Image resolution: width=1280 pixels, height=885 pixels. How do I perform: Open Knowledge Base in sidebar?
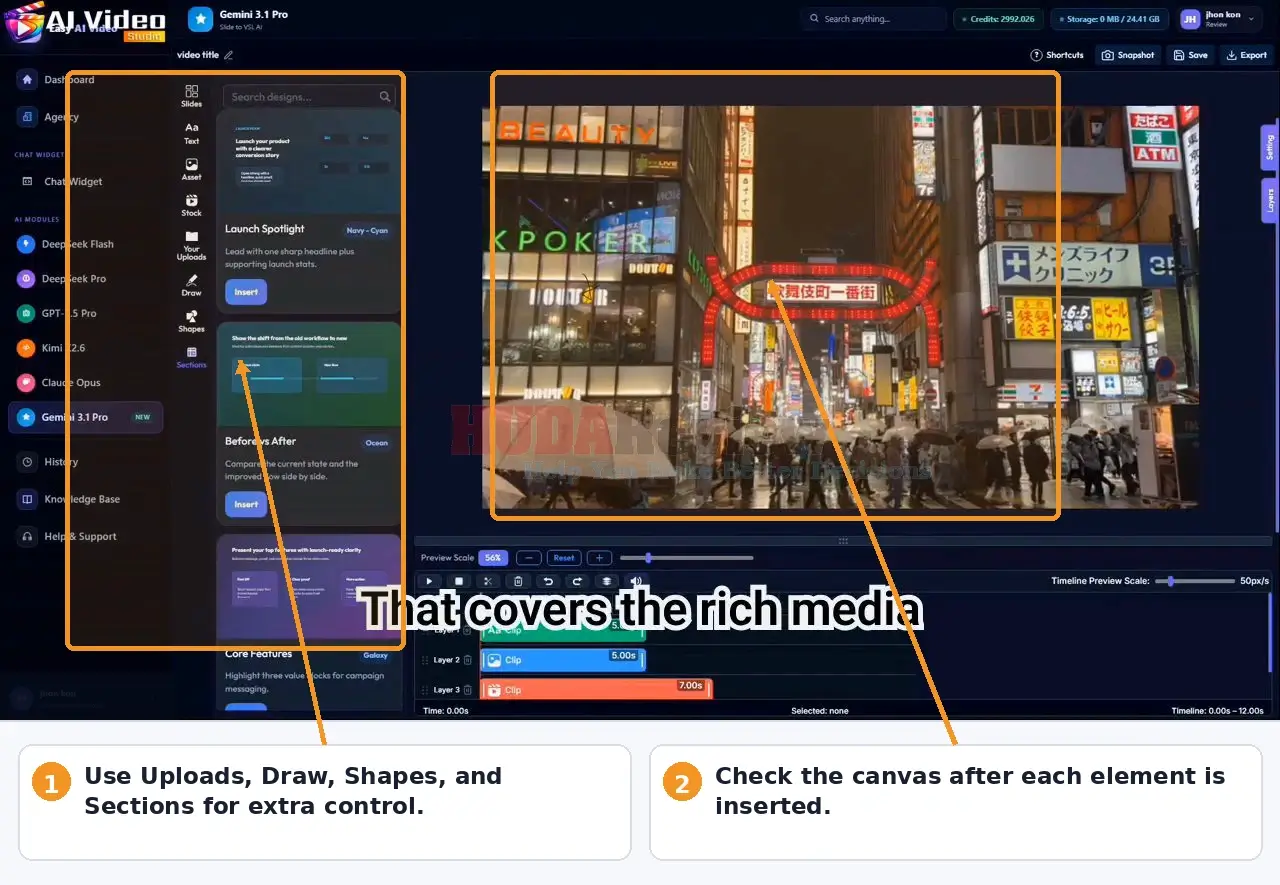click(70, 499)
